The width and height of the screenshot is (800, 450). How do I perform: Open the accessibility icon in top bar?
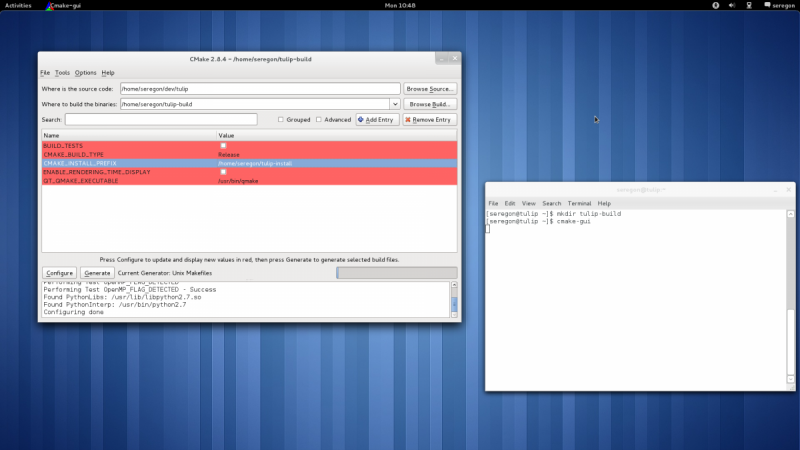(x=715, y=5)
